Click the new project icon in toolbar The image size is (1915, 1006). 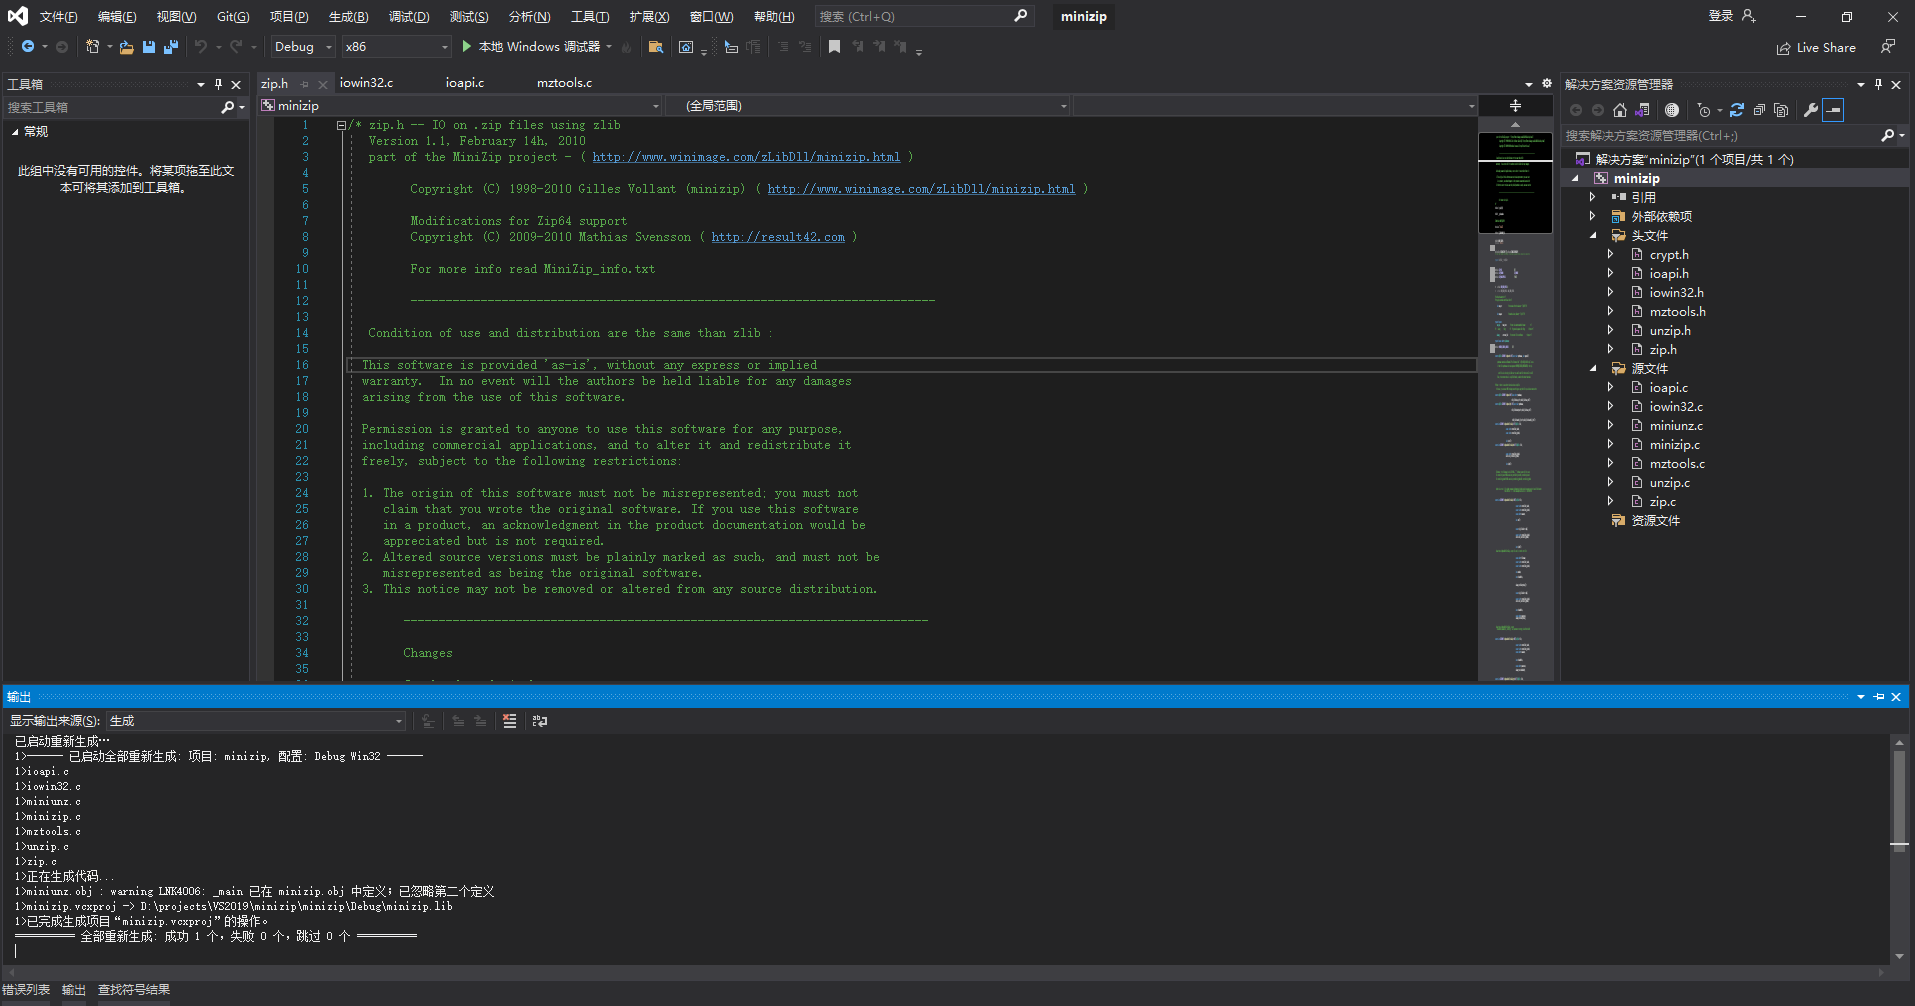point(93,47)
